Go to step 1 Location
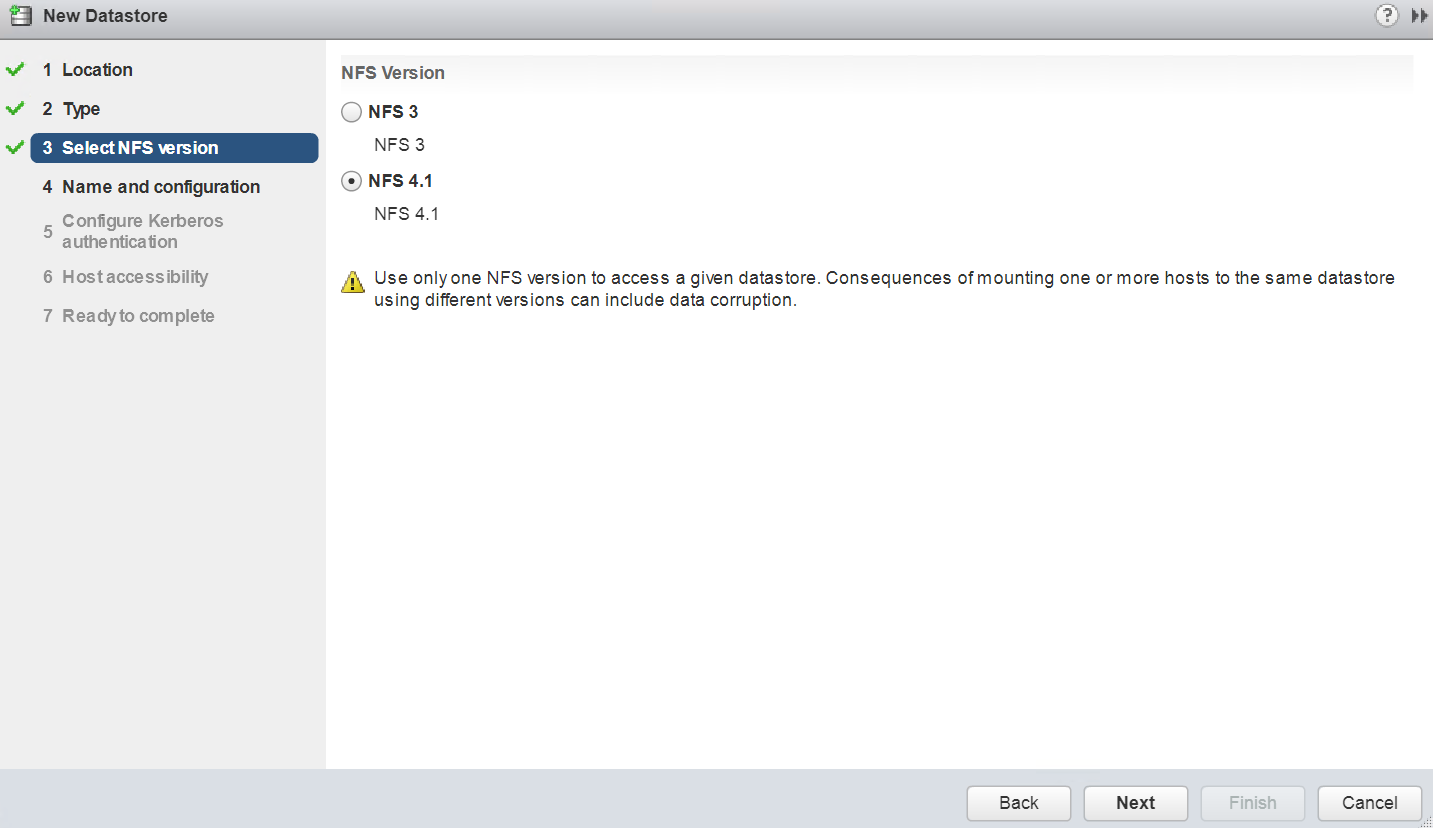 [x=97, y=70]
